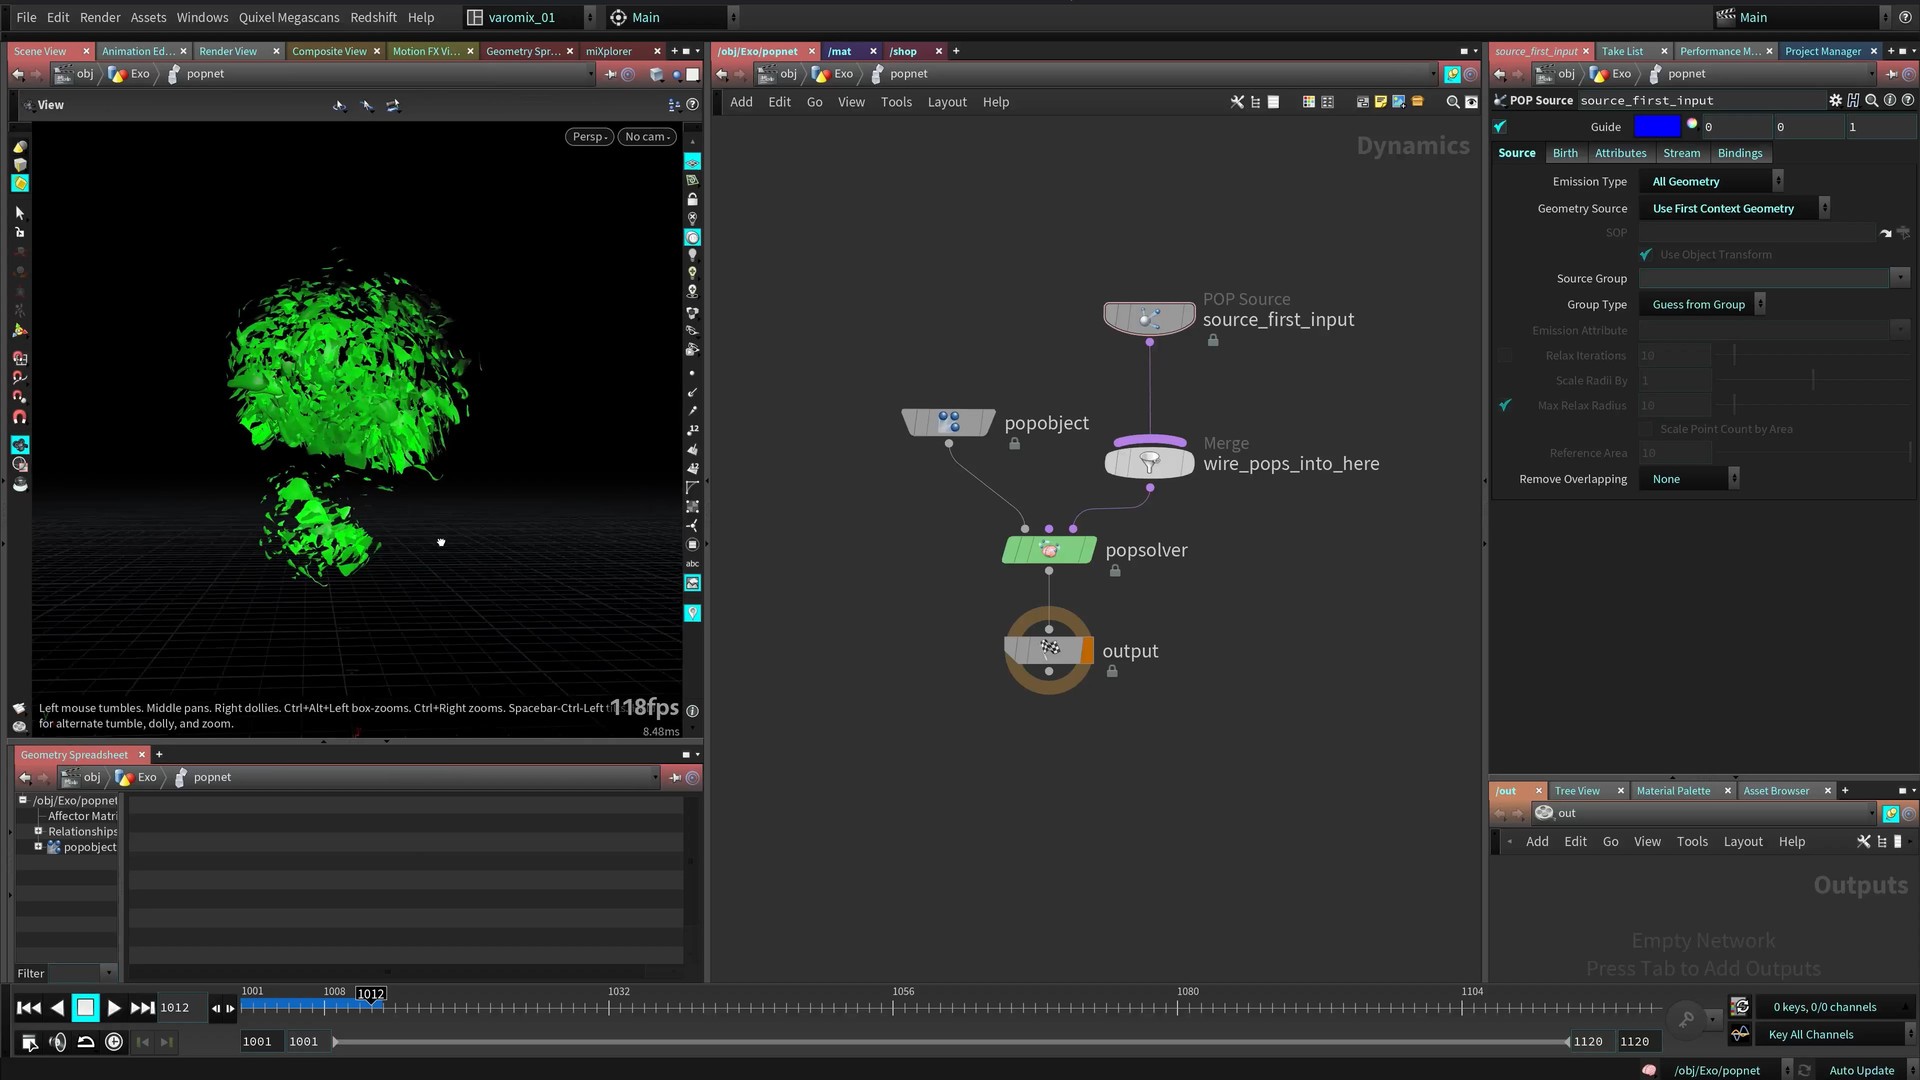This screenshot has height=1080, width=1920.
Task: Toggle real-time playback clock icon
Action: [x=114, y=1042]
